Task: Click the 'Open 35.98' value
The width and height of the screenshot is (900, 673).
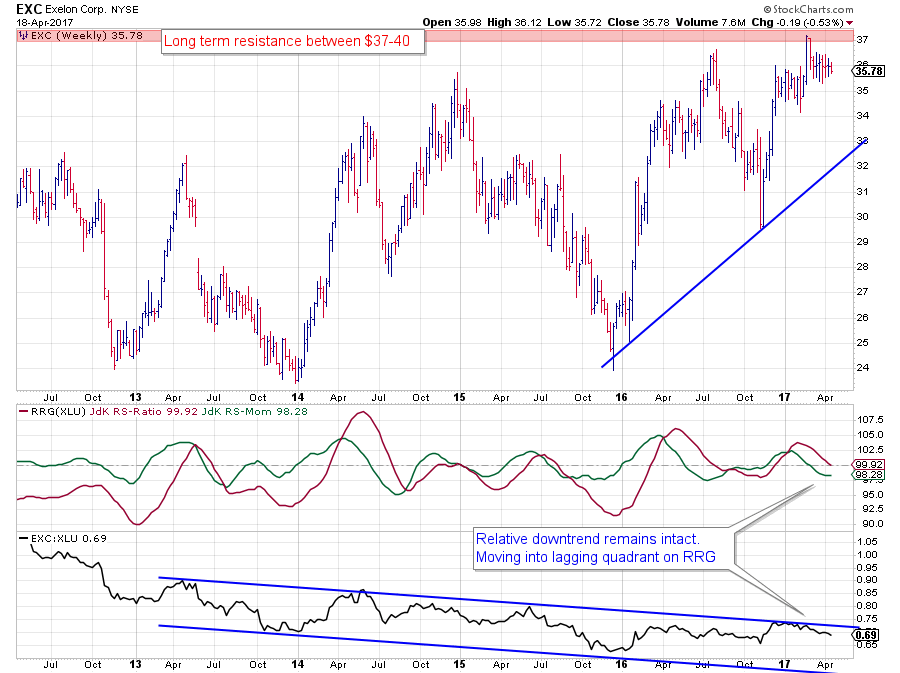Action: coord(452,22)
